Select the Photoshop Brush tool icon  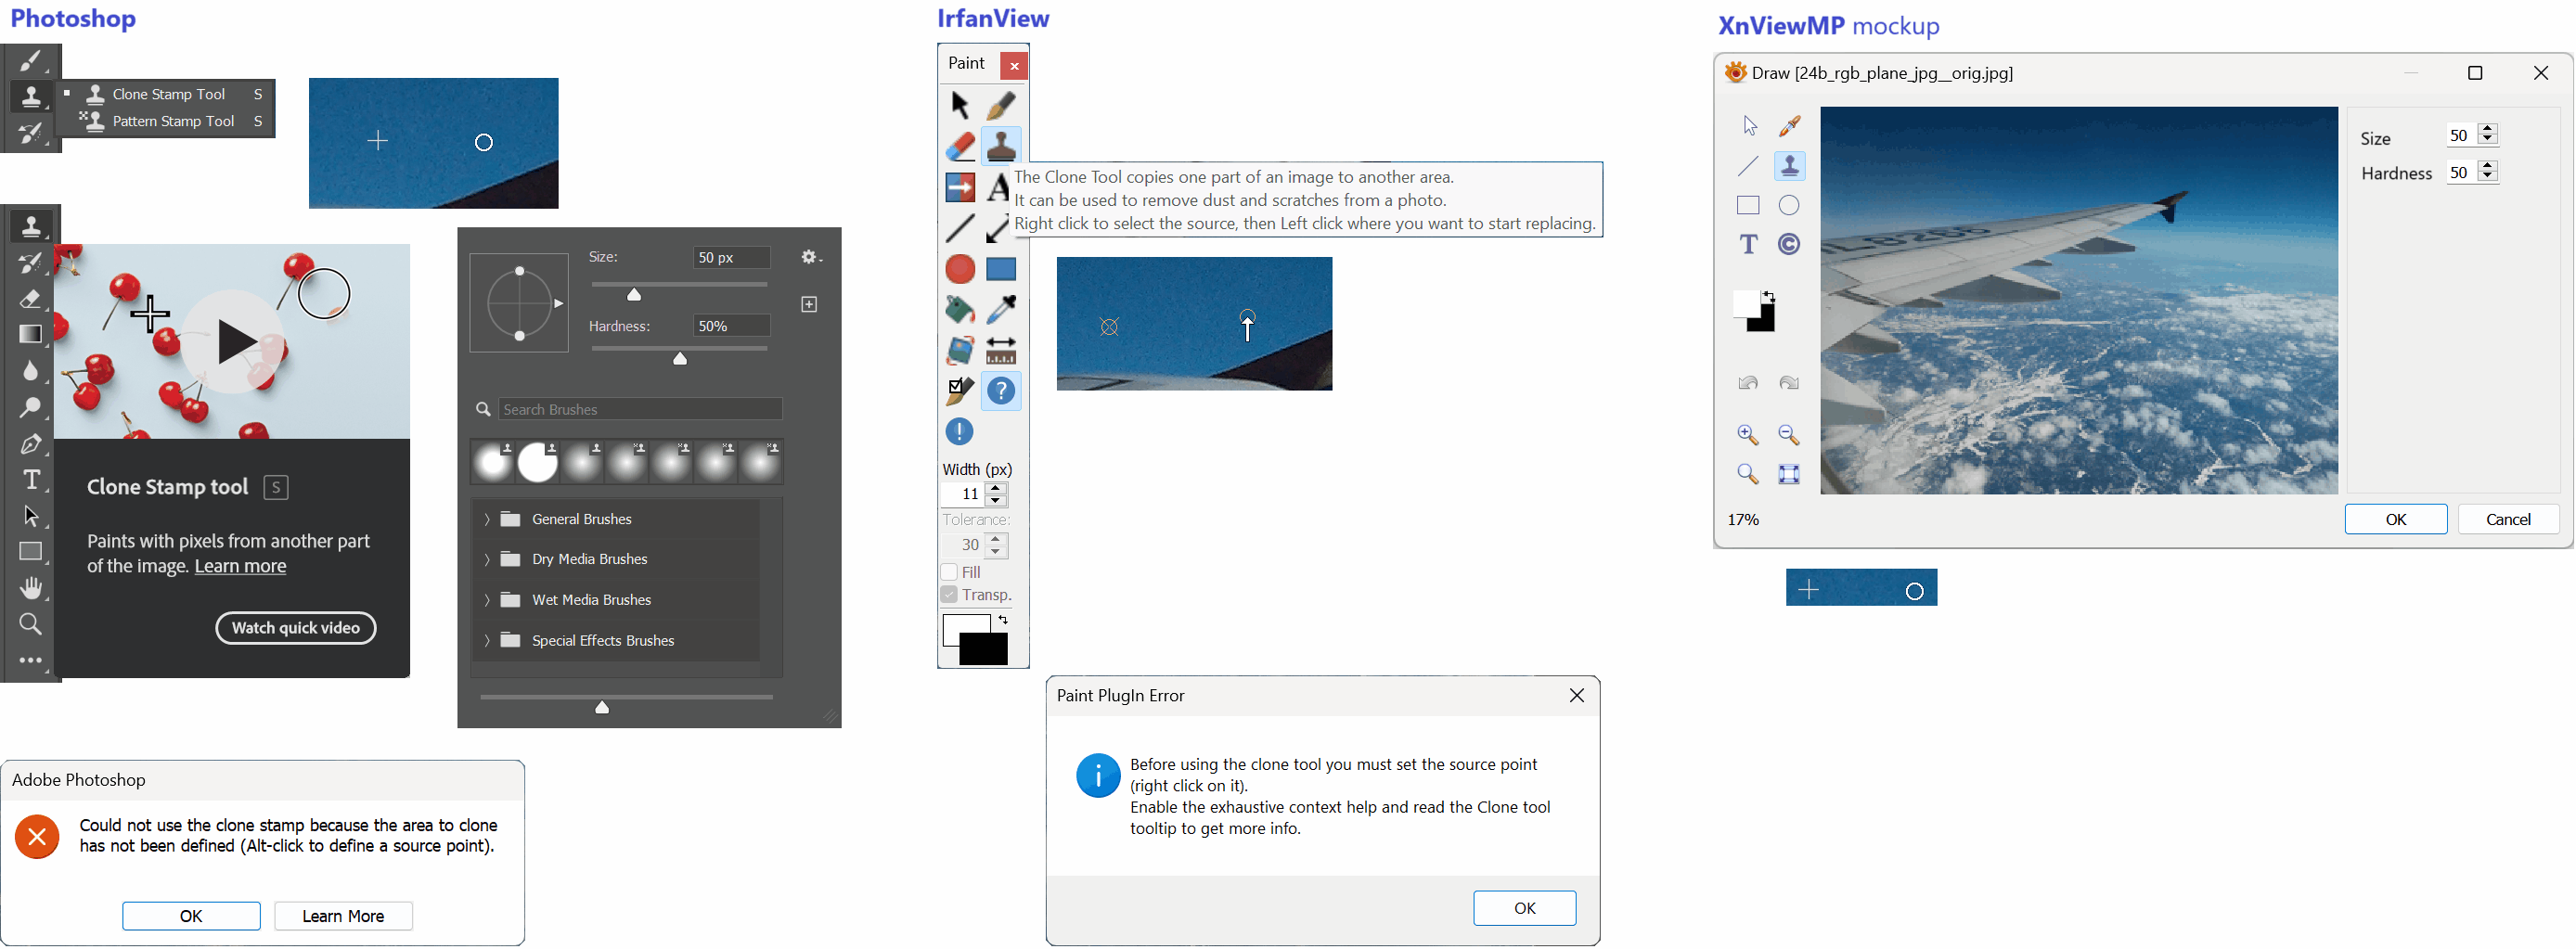(31, 61)
